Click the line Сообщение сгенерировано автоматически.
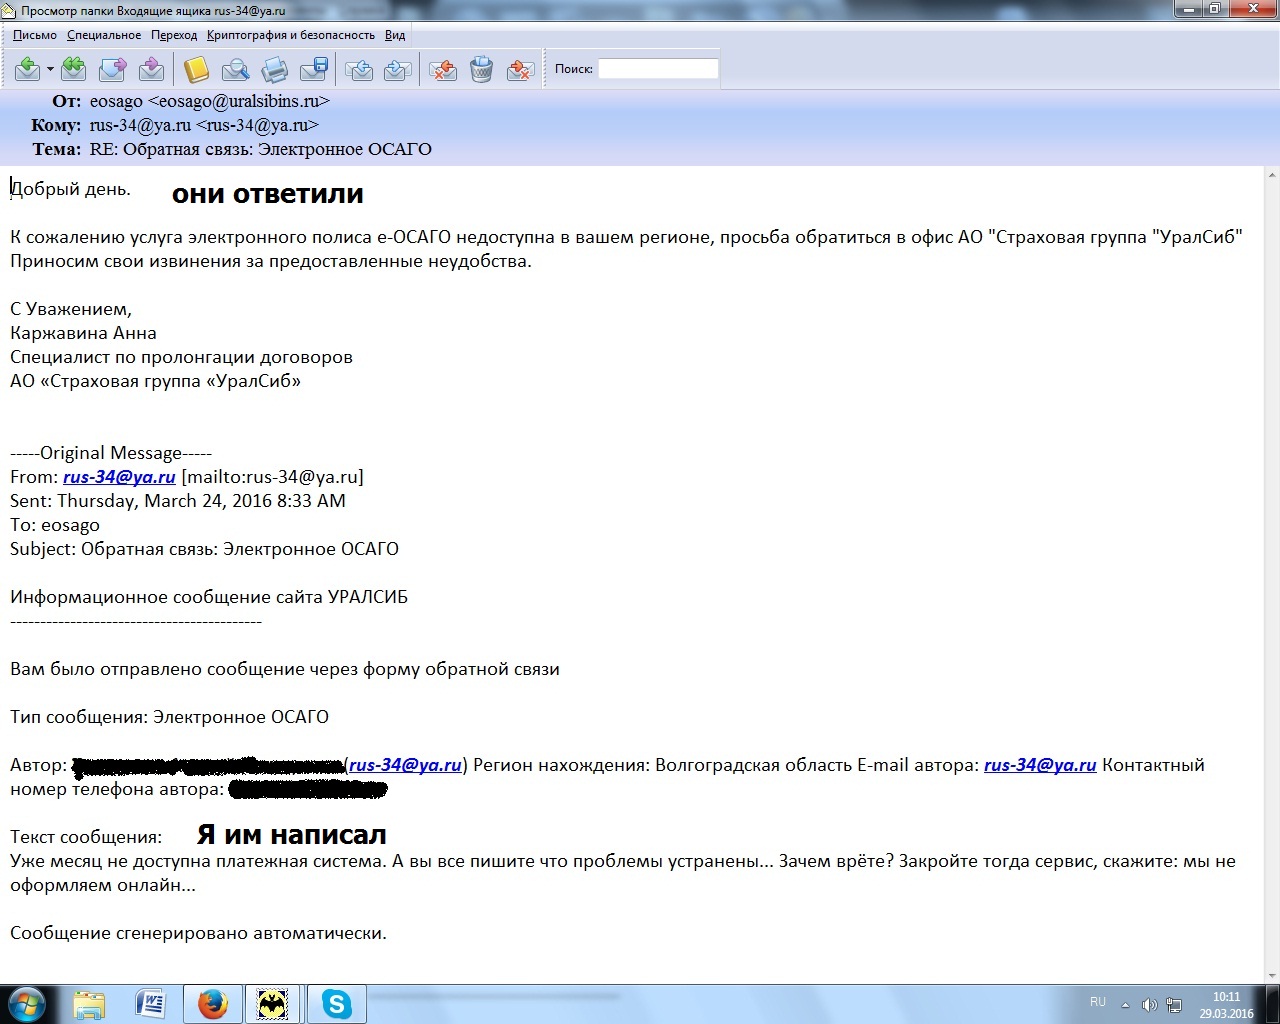Image resolution: width=1280 pixels, height=1024 pixels. pos(198,933)
